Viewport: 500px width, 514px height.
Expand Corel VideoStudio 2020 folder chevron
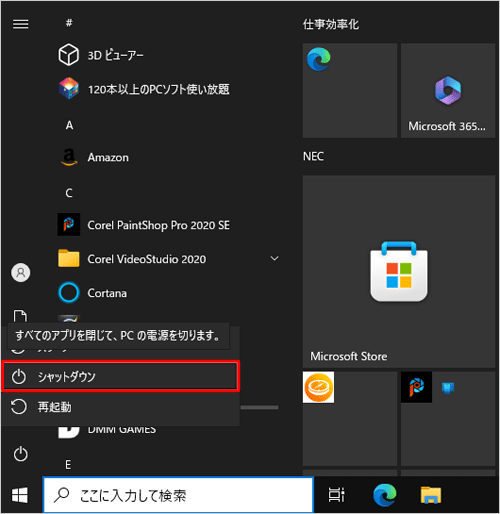click(274, 258)
